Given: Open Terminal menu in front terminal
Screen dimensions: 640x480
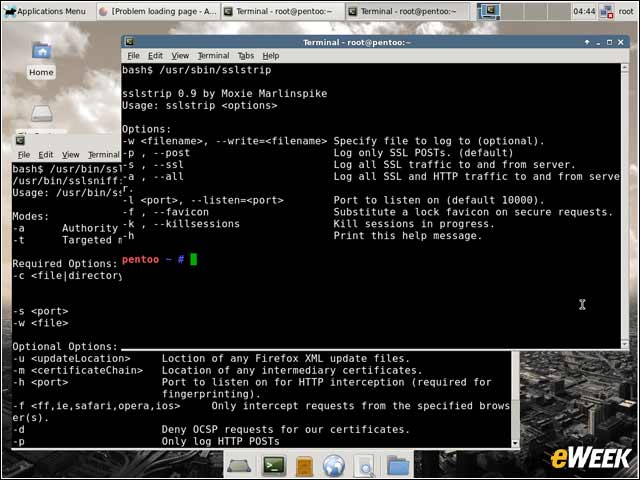Looking at the screenshot, I should point(213,56).
